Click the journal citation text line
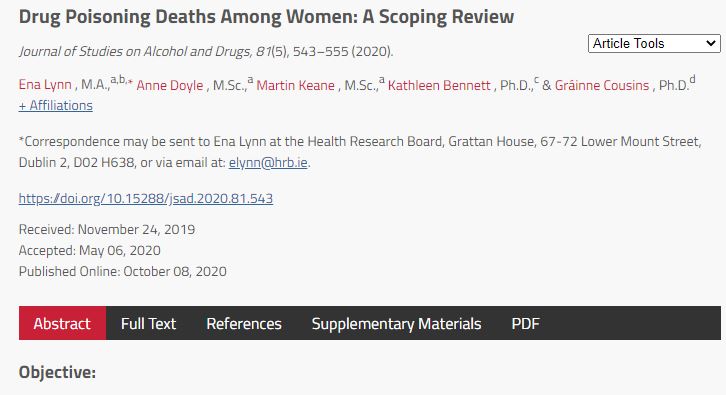Viewport: 726px width, 395px height. [206, 51]
